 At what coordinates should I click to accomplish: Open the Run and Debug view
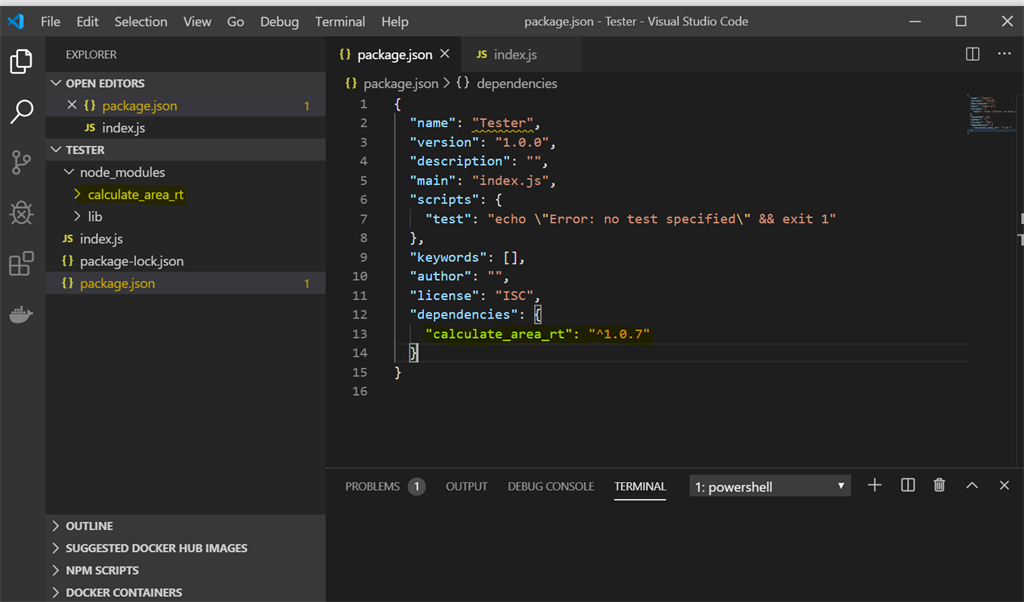21,212
